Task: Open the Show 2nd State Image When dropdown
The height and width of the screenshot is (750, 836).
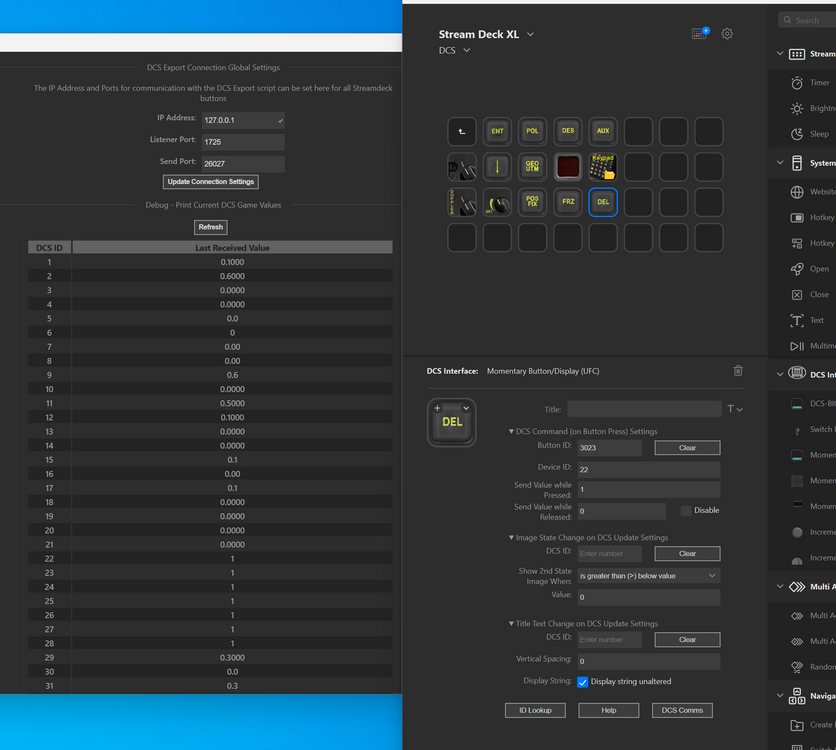Action: (648, 575)
